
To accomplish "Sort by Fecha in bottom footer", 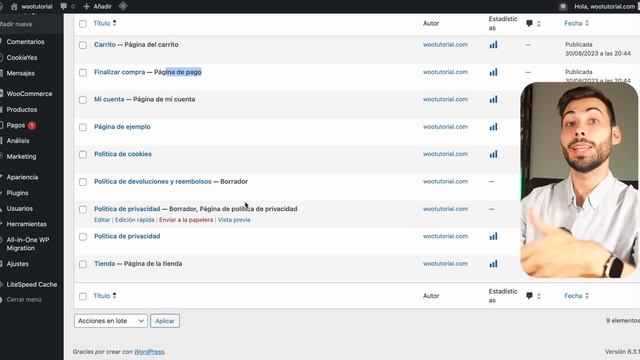I will [x=576, y=296].
